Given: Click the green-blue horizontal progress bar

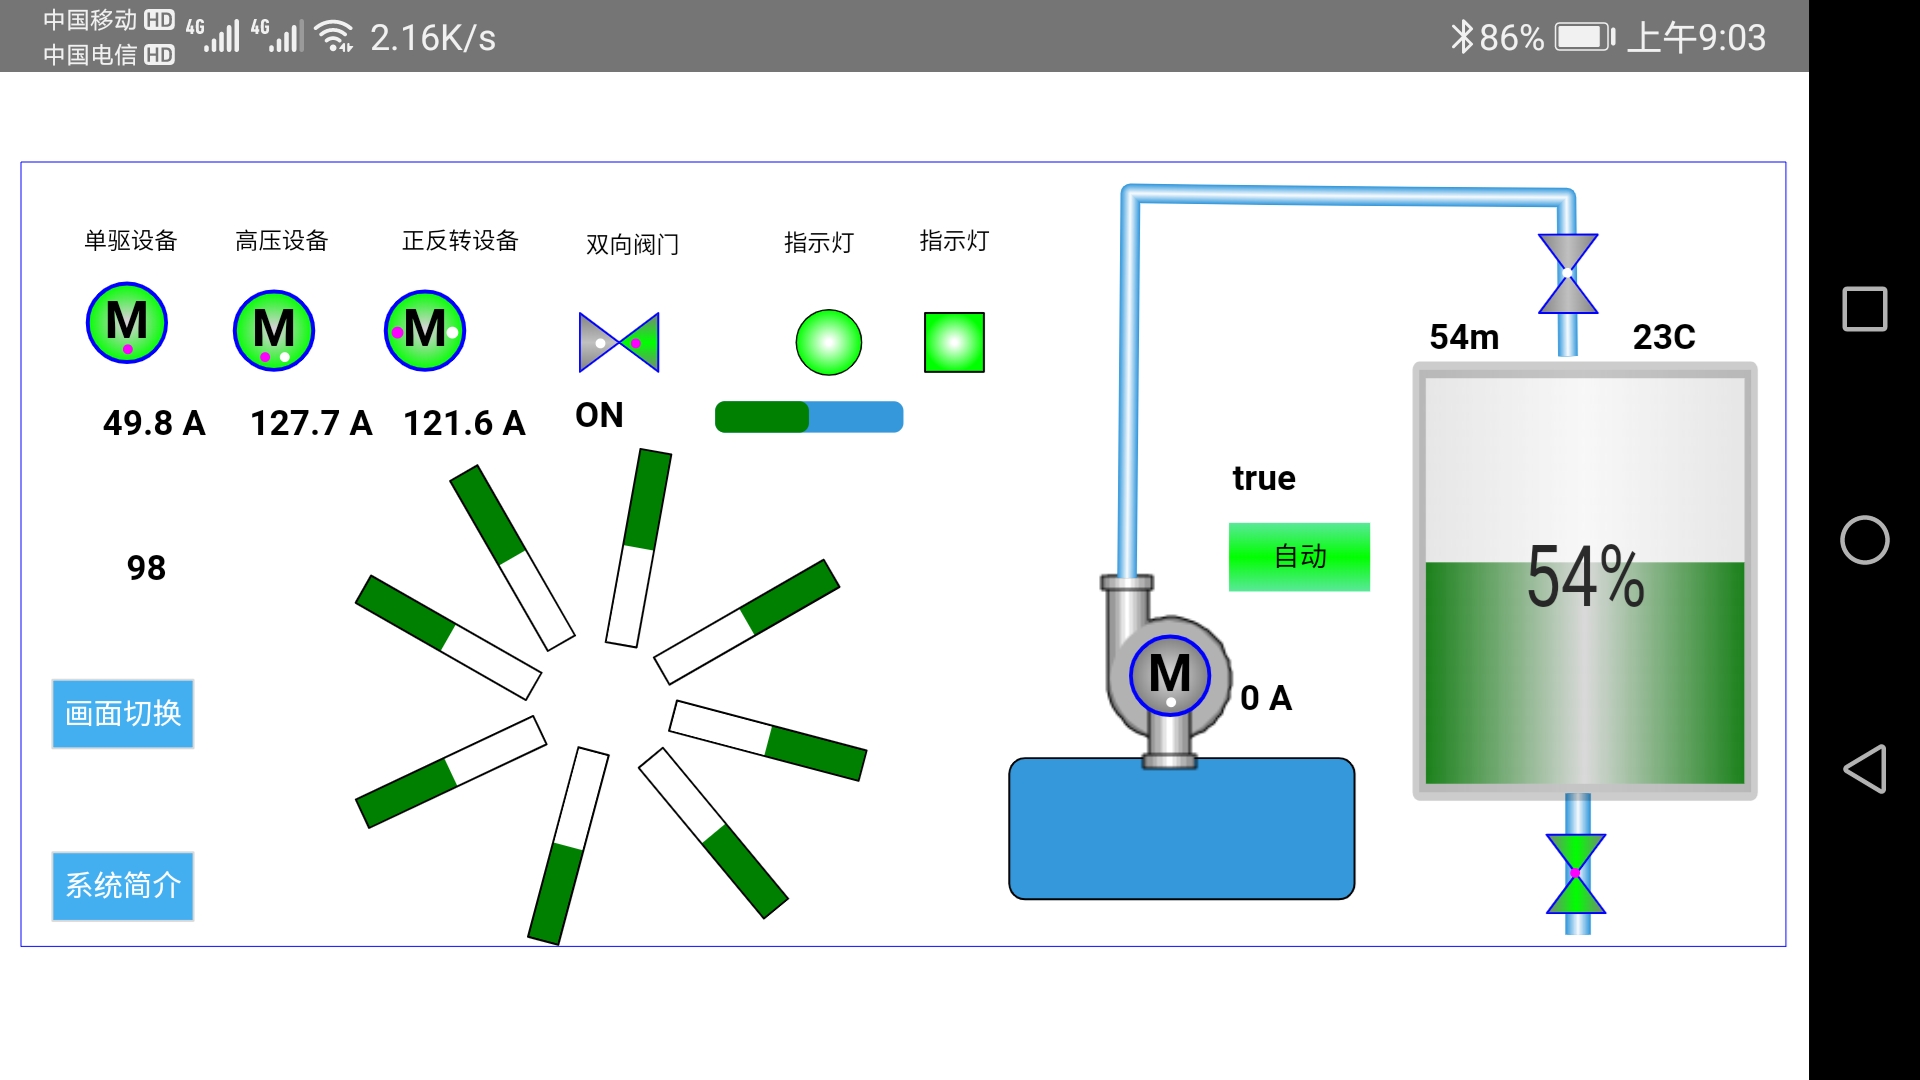Looking at the screenshot, I should click(809, 417).
